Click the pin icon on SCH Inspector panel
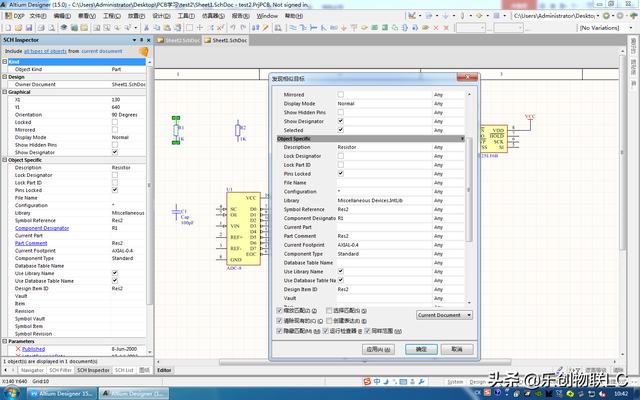The image size is (640, 400). point(141,40)
